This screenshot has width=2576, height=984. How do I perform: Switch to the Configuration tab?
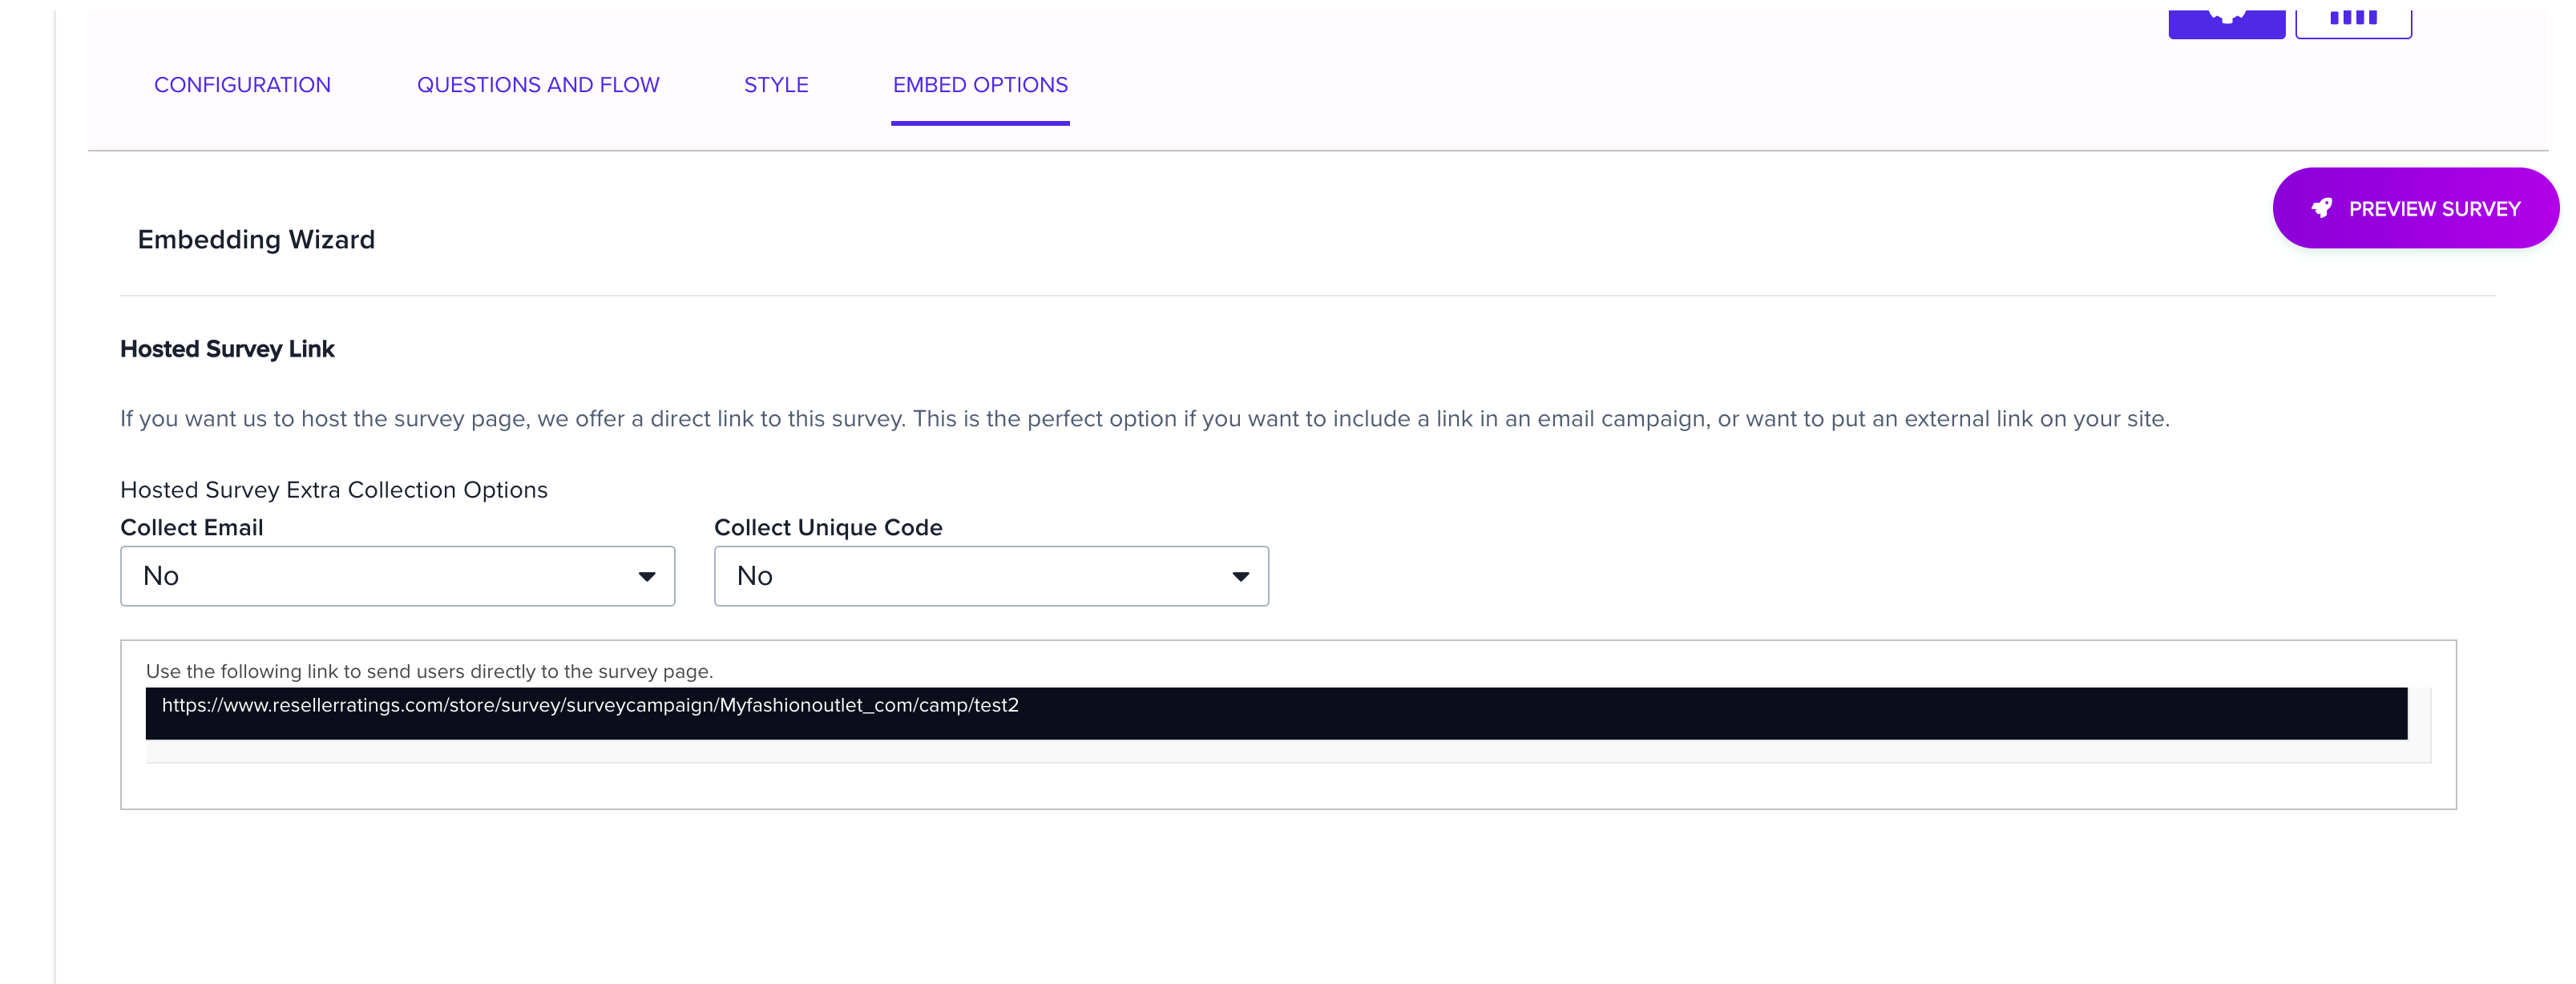click(x=242, y=85)
